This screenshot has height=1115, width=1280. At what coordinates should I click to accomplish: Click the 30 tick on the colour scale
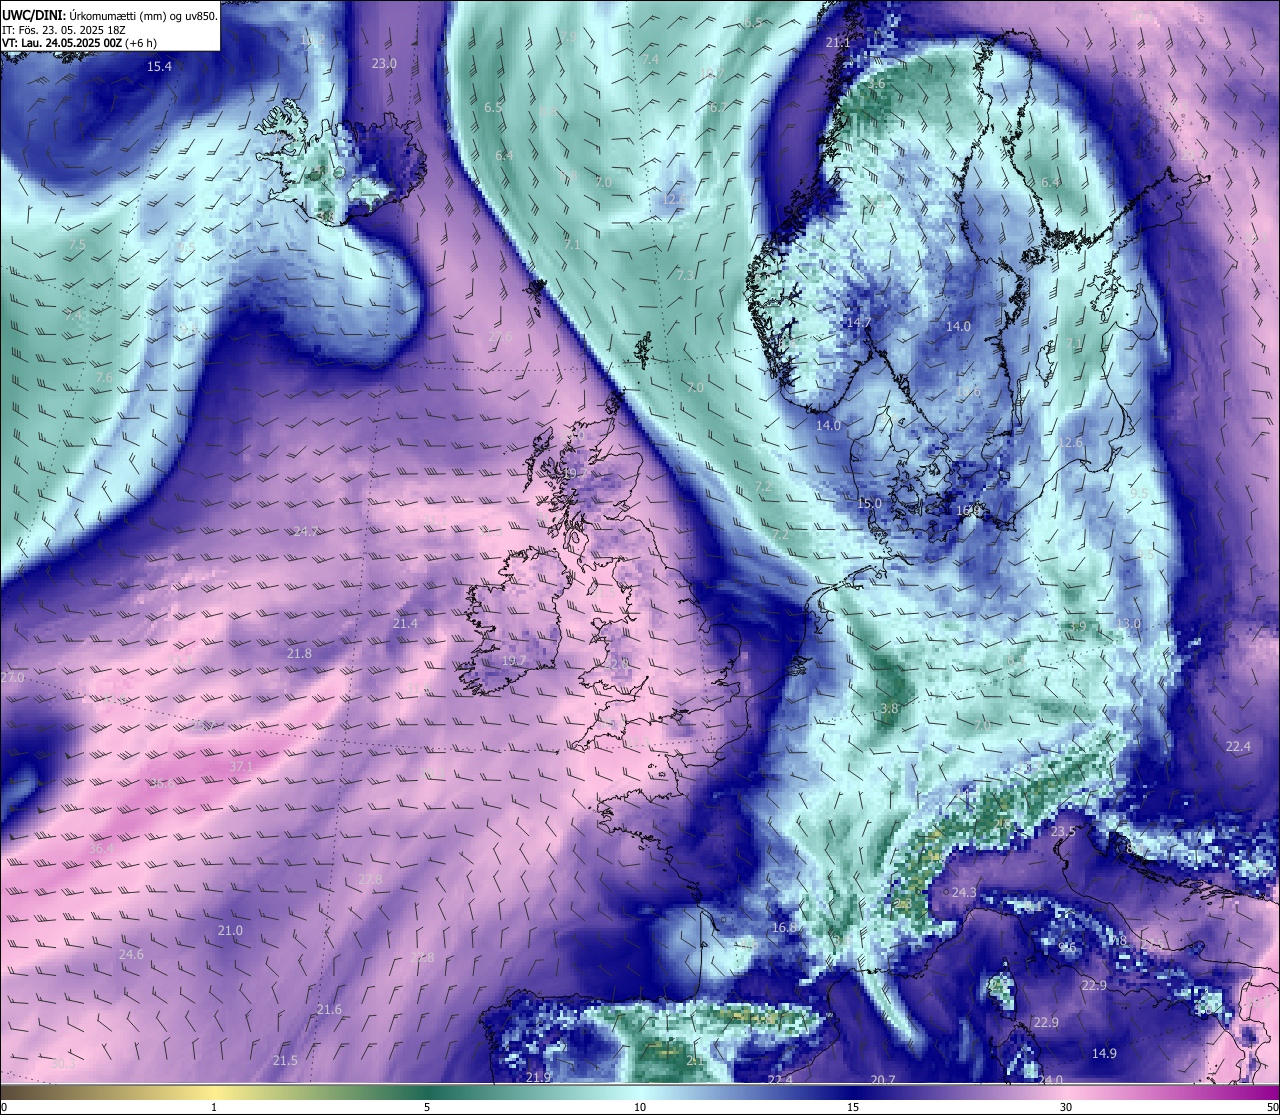tap(1066, 1106)
